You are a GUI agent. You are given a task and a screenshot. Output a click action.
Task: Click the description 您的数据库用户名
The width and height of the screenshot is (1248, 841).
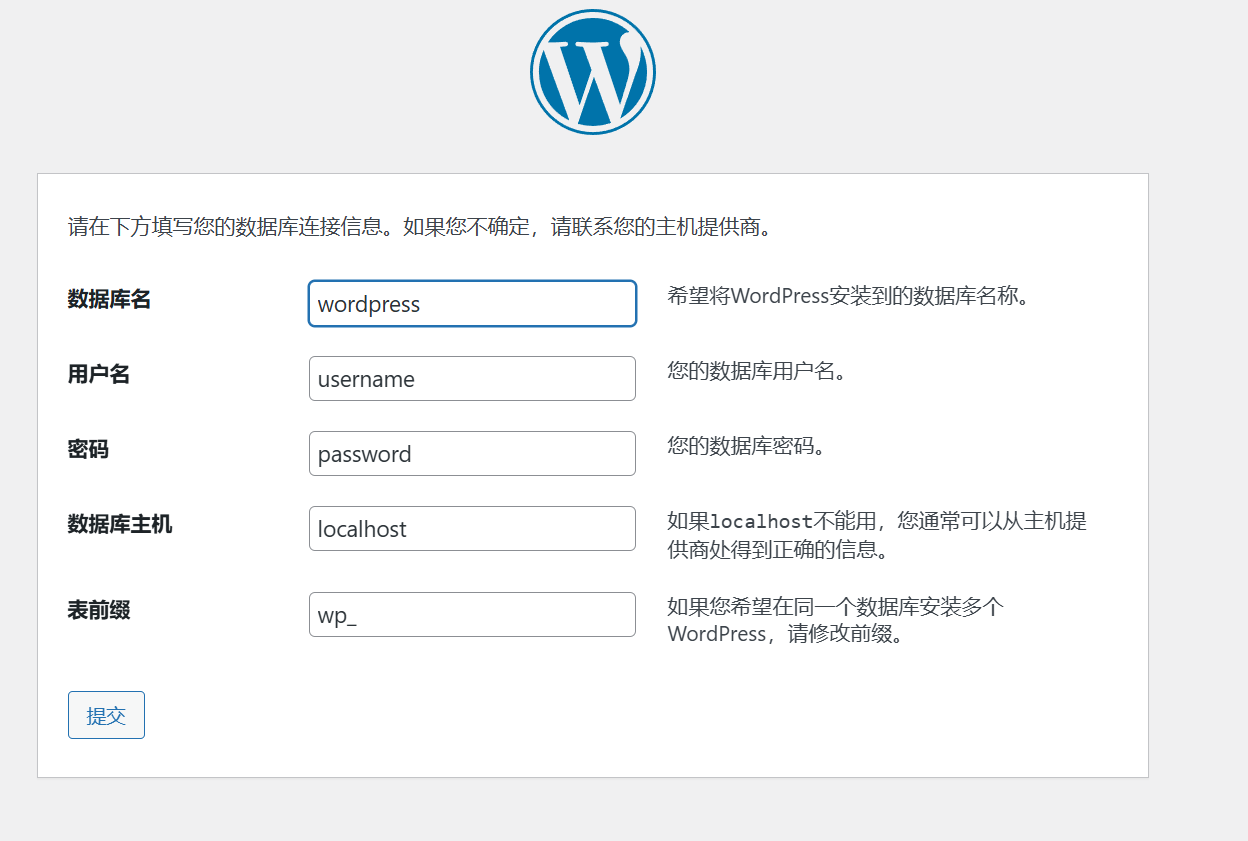(757, 371)
